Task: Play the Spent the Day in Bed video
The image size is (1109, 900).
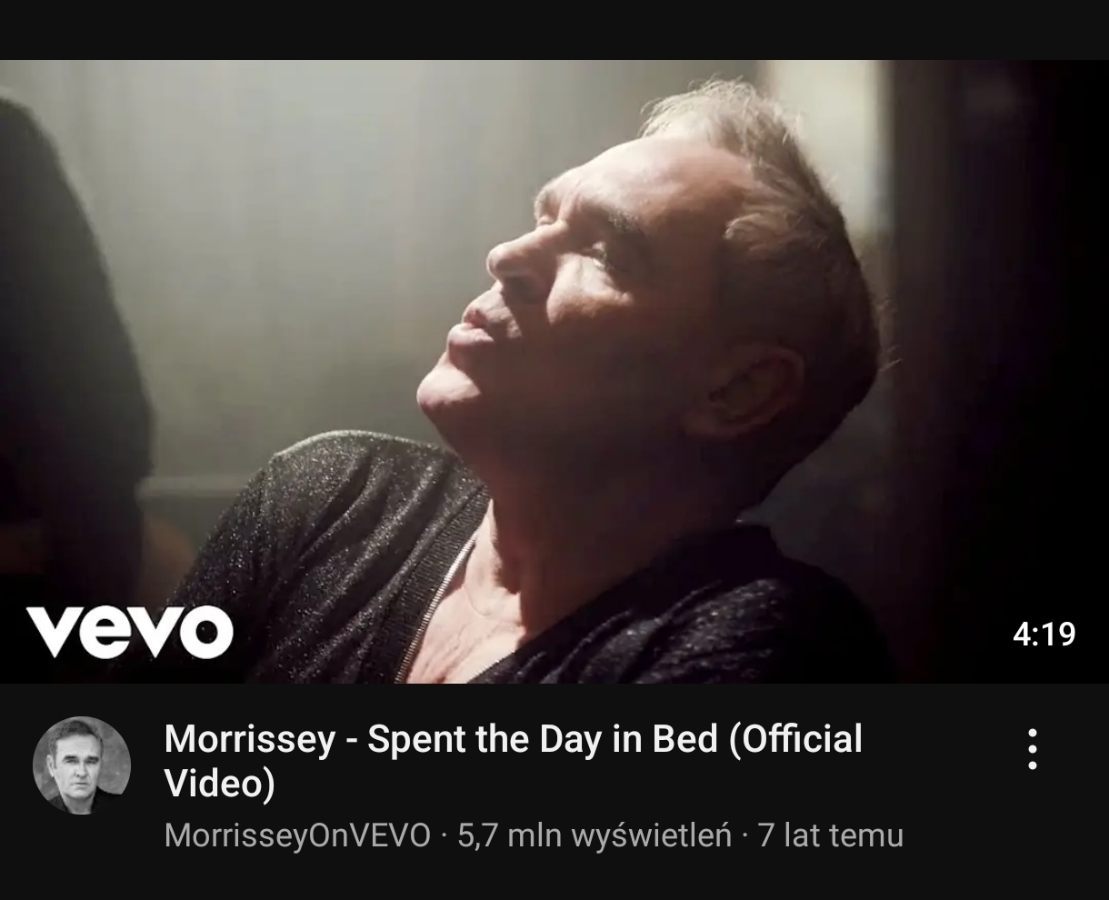Action: pos(554,371)
